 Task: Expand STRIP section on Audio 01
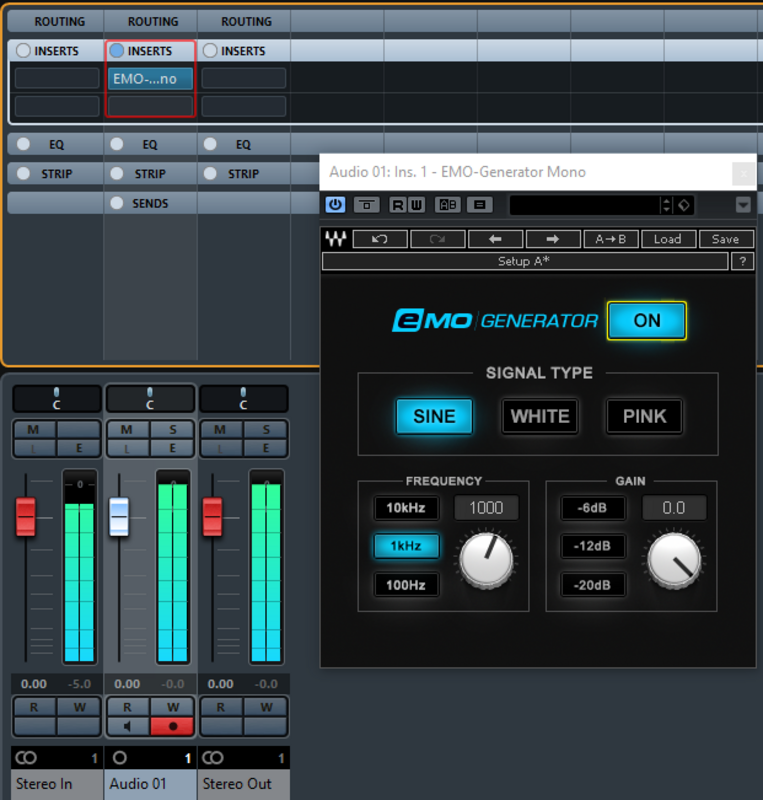(x=151, y=174)
